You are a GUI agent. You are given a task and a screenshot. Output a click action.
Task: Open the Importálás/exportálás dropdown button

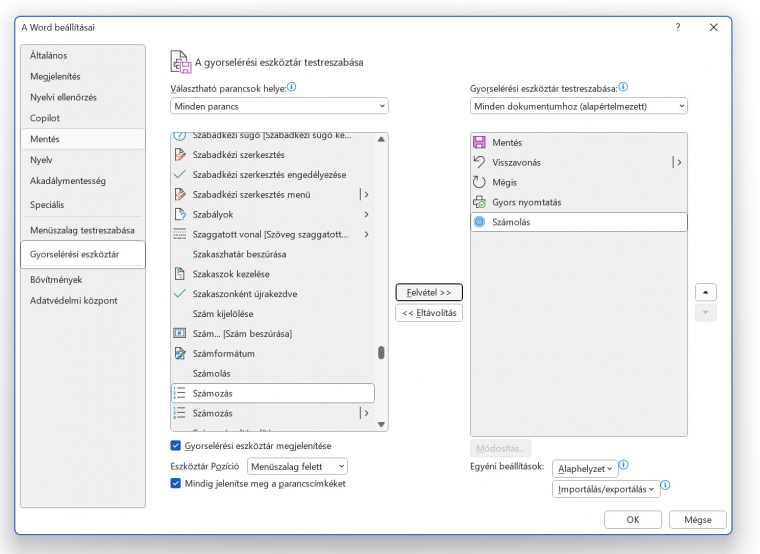coord(606,489)
